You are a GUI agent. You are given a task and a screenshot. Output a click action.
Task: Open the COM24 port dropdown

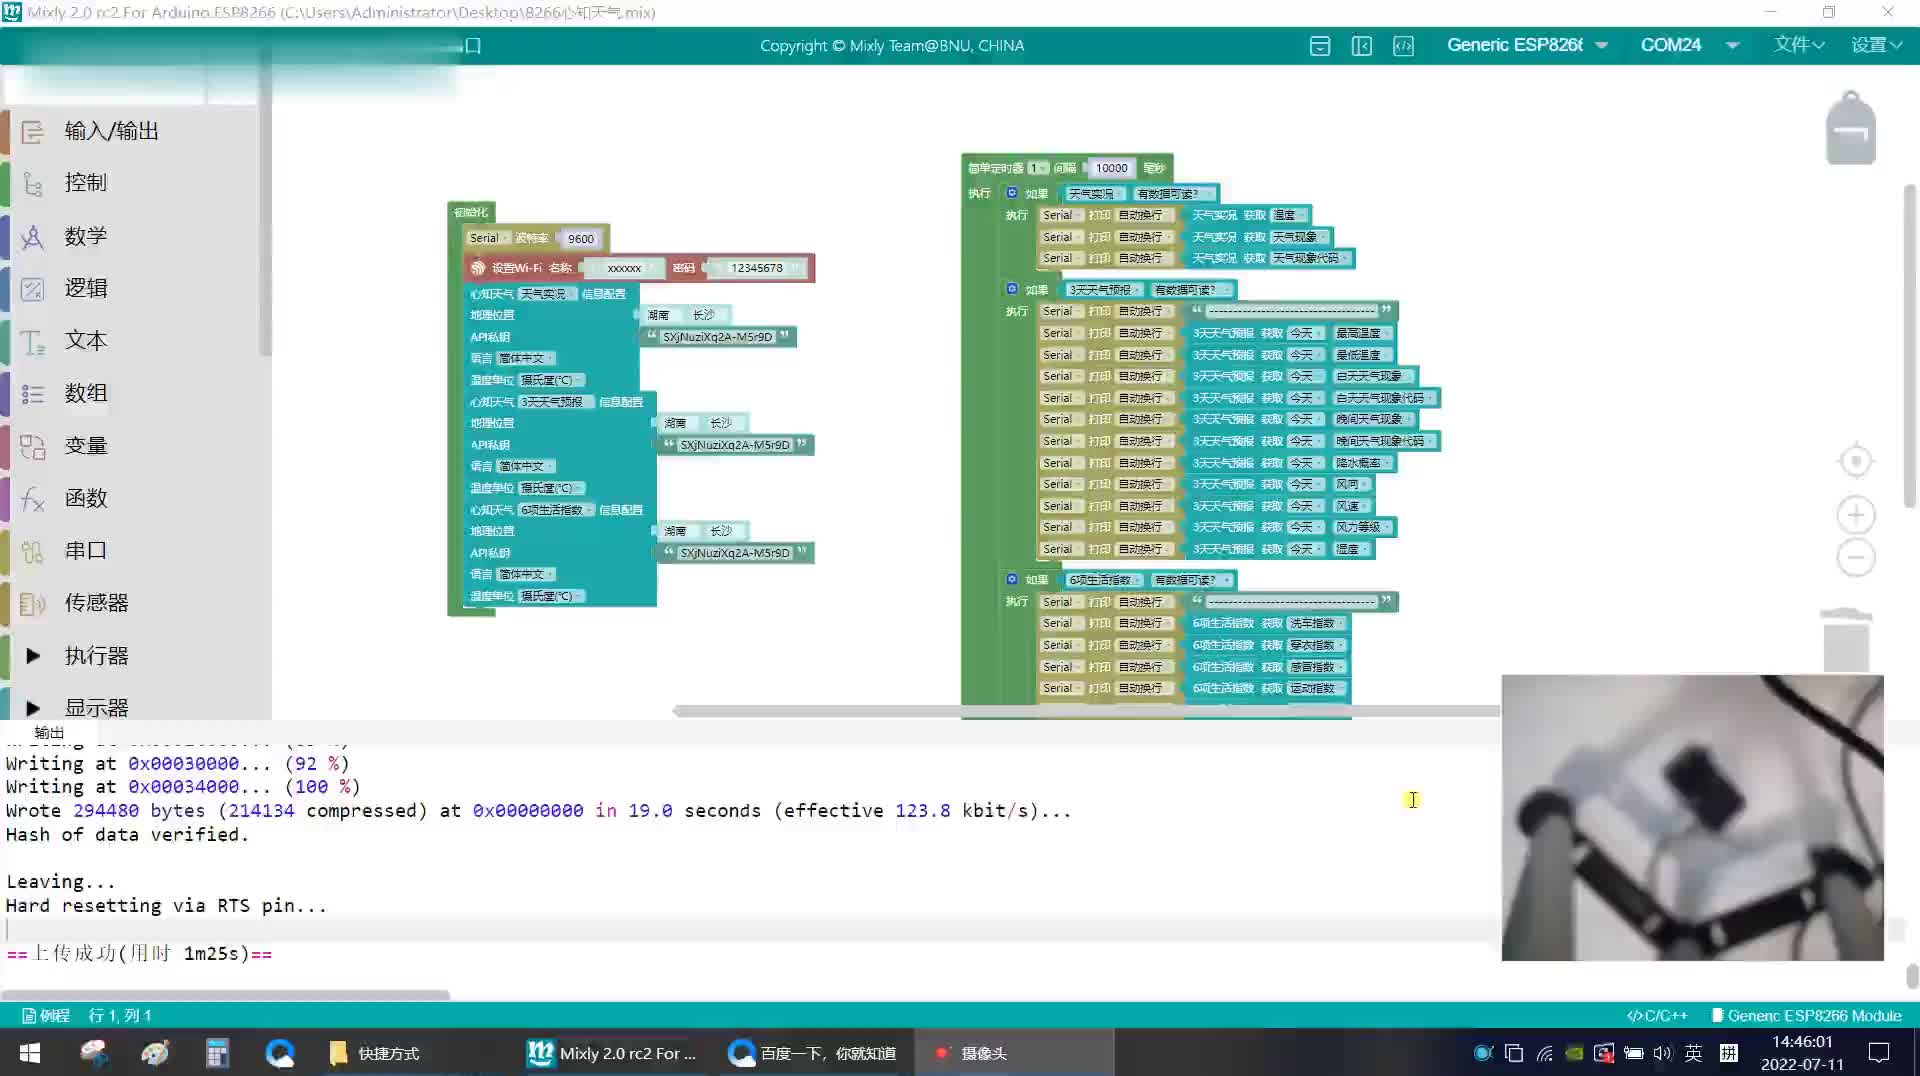click(1690, 45)
